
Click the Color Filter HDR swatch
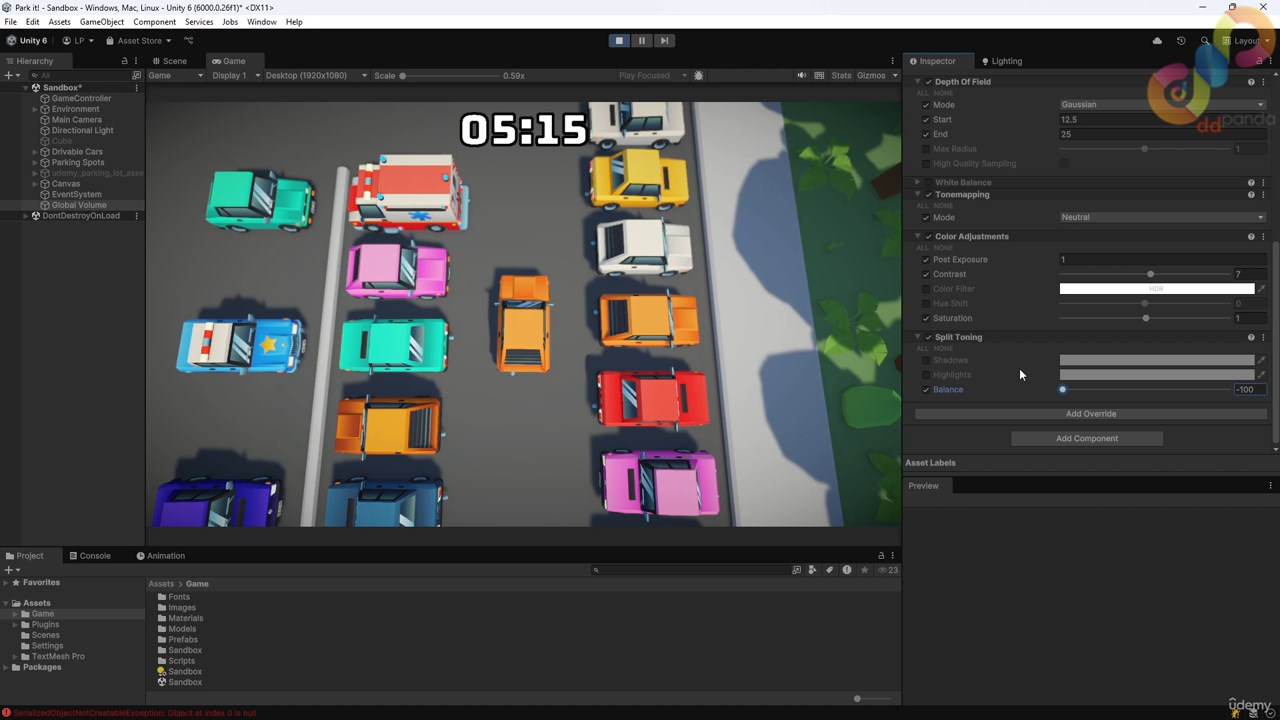(x=1157, y=289)
